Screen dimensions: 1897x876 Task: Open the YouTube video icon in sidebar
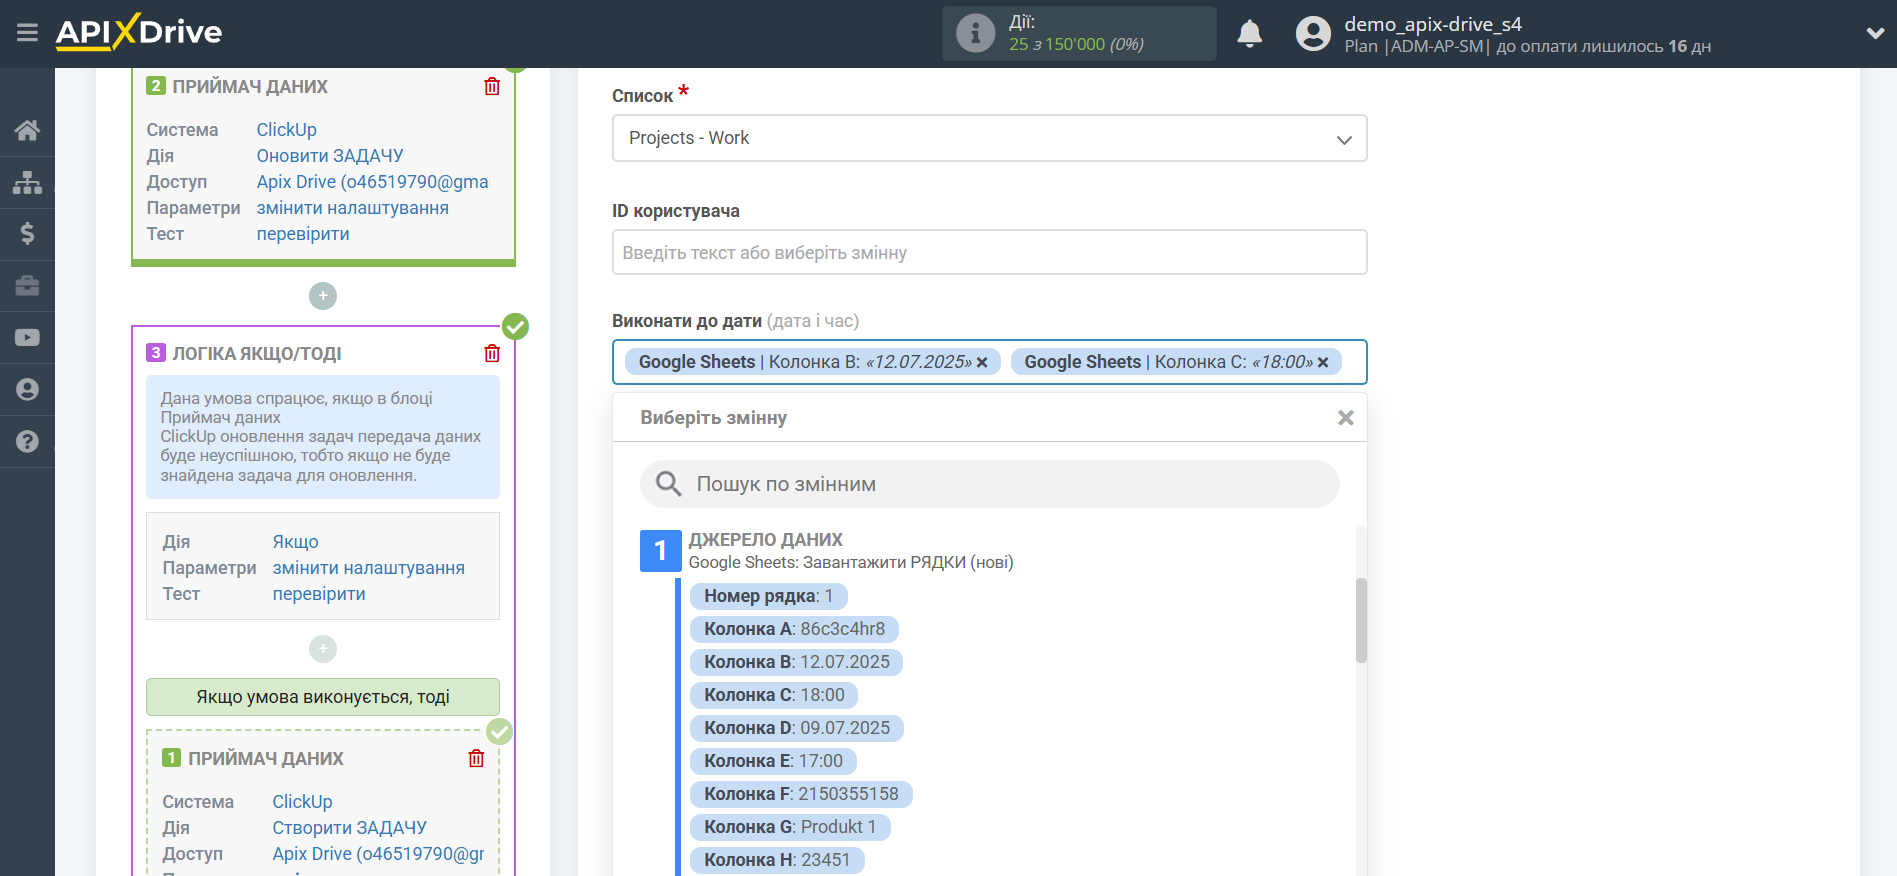(x=27, y=338)
